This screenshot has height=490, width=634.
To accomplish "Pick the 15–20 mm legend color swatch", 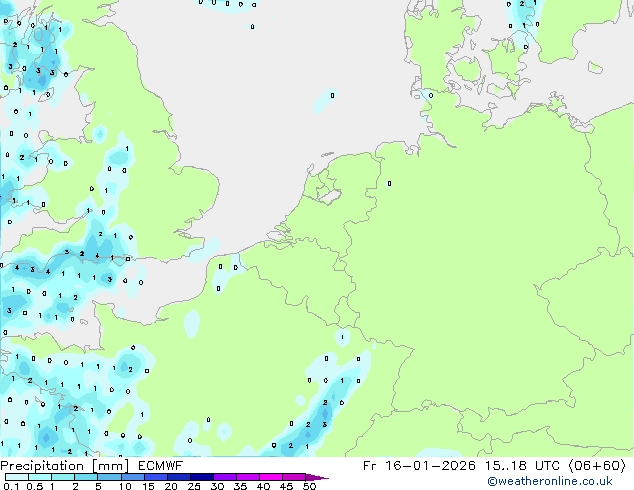I will point(155,477).
